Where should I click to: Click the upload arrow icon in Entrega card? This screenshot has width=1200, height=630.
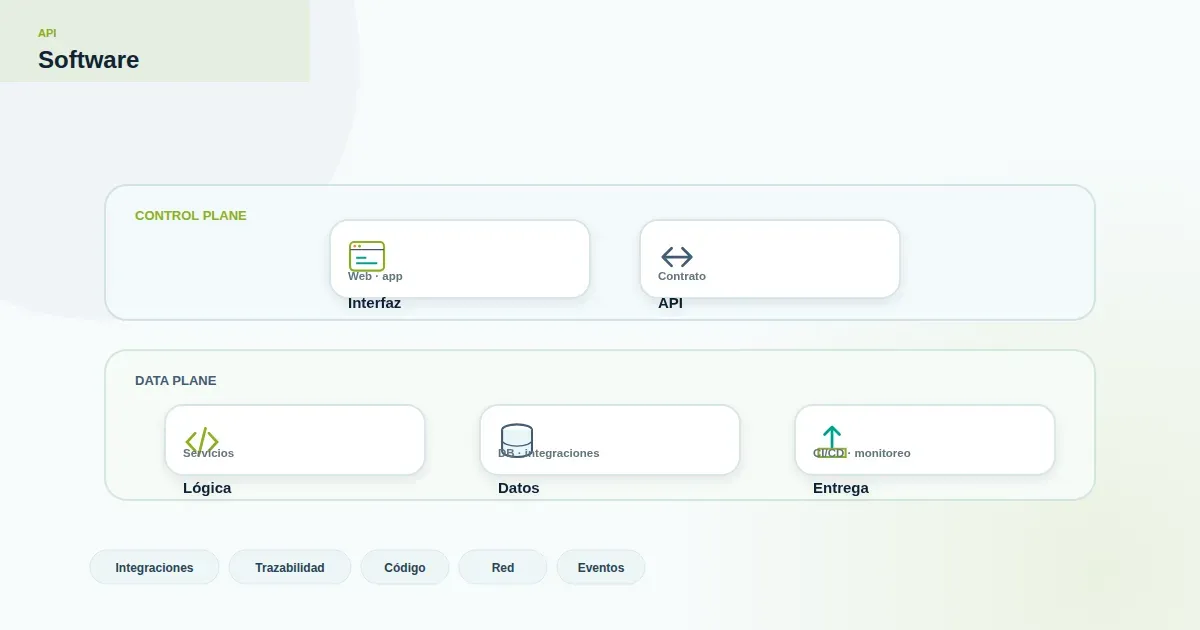pos(832,441)
